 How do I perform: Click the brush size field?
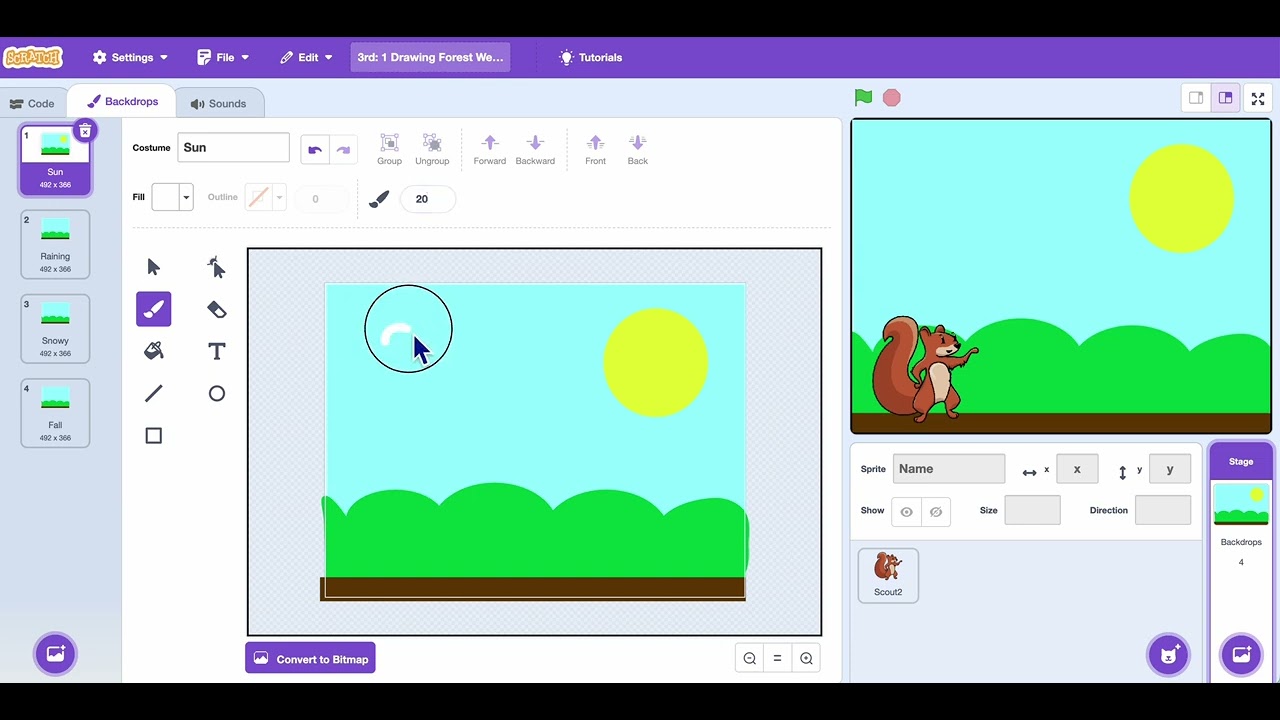(428, 199)
